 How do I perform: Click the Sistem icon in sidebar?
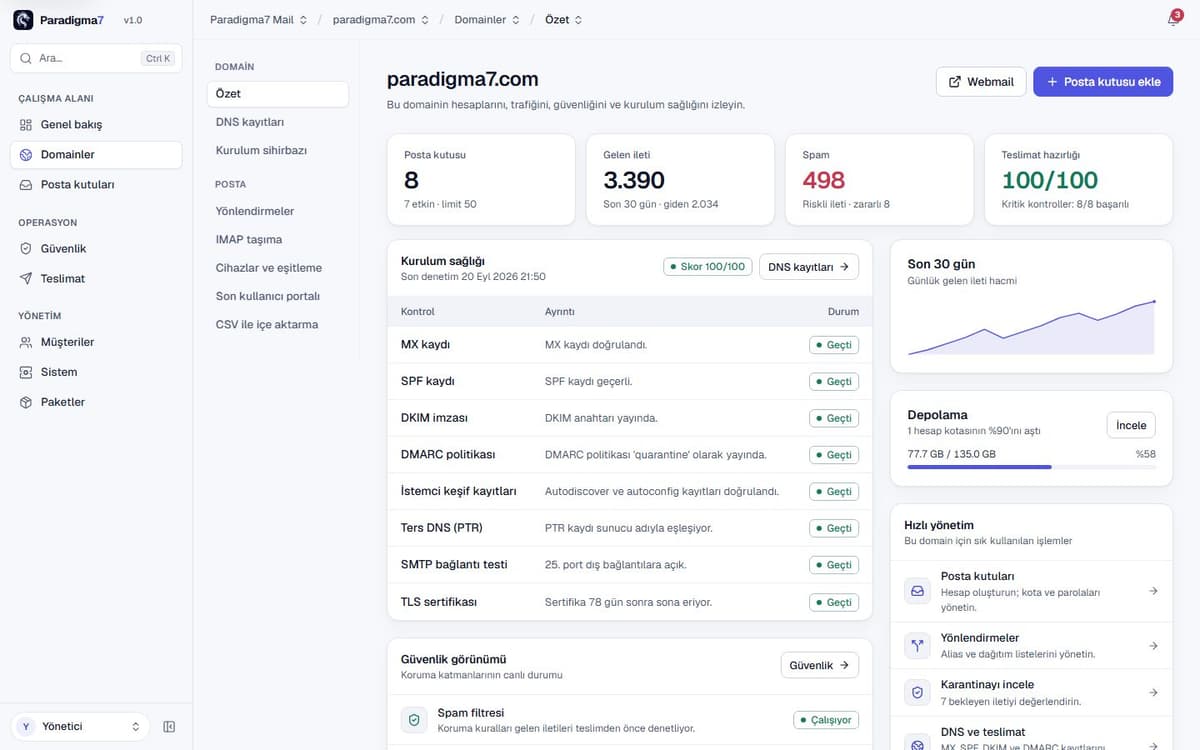point(26,372)
